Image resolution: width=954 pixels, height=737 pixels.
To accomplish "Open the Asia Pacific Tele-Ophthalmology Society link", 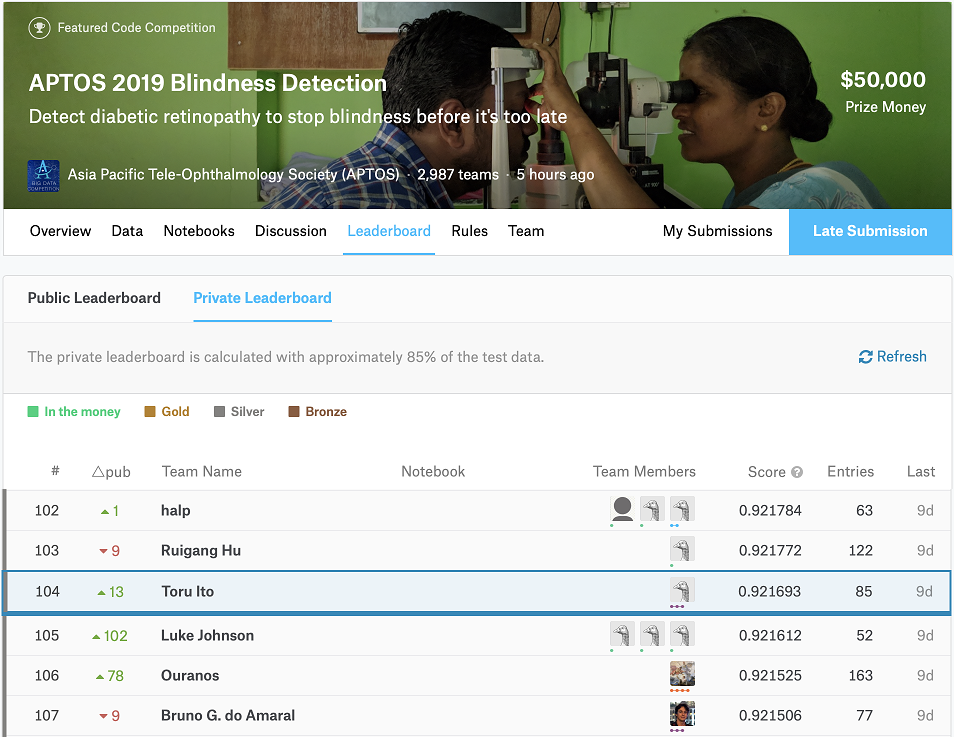I will [x=234, y=175].
